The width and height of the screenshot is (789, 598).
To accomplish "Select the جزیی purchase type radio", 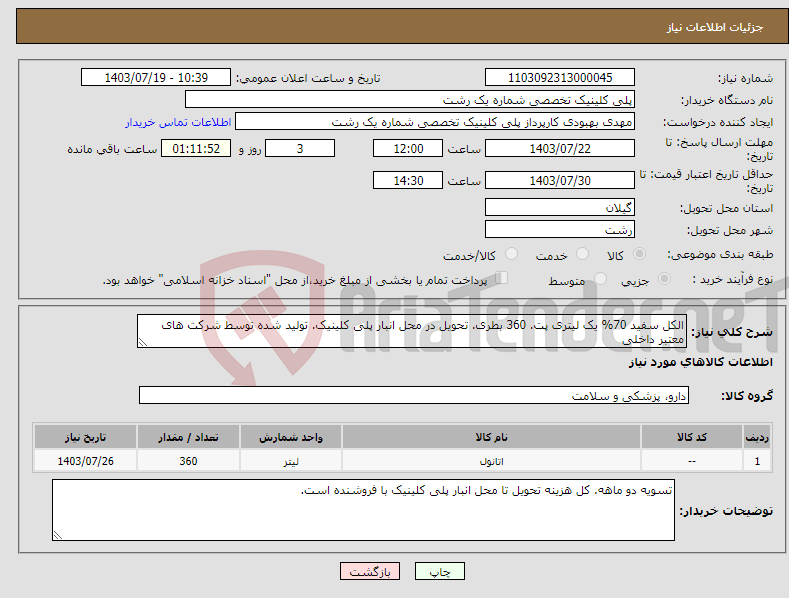I will coord(664,278).
